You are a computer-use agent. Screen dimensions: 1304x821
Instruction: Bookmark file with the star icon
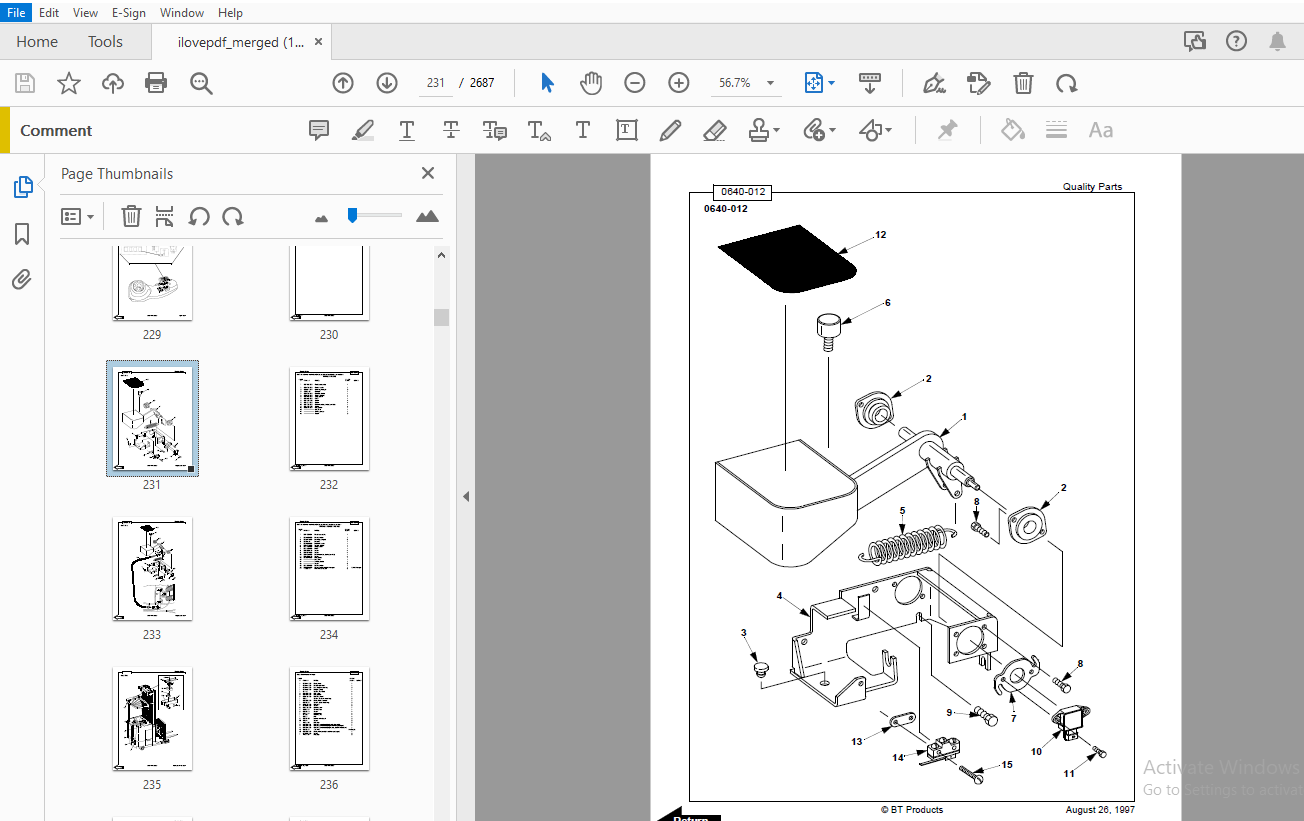[x=68, y=83]
